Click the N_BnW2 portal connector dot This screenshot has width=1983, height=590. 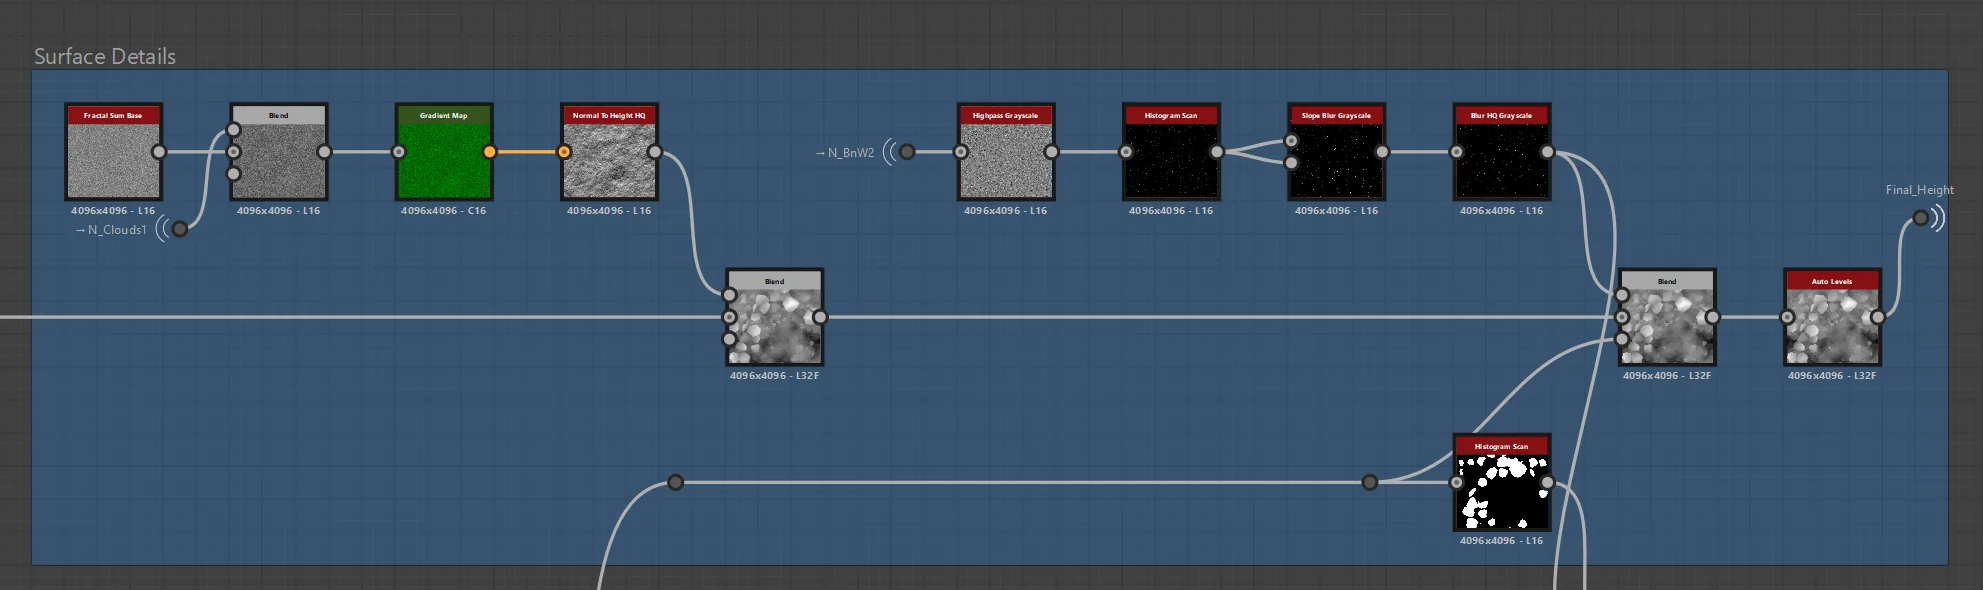pos(907,152)
